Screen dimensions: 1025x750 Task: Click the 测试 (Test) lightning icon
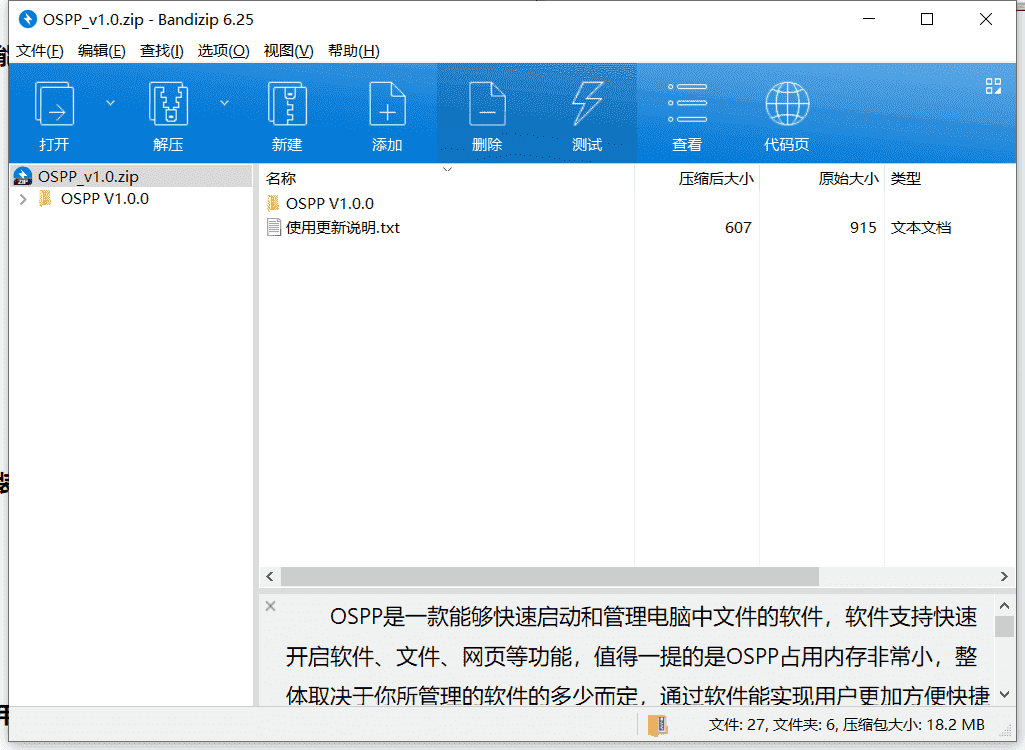[x=587, y=103]
